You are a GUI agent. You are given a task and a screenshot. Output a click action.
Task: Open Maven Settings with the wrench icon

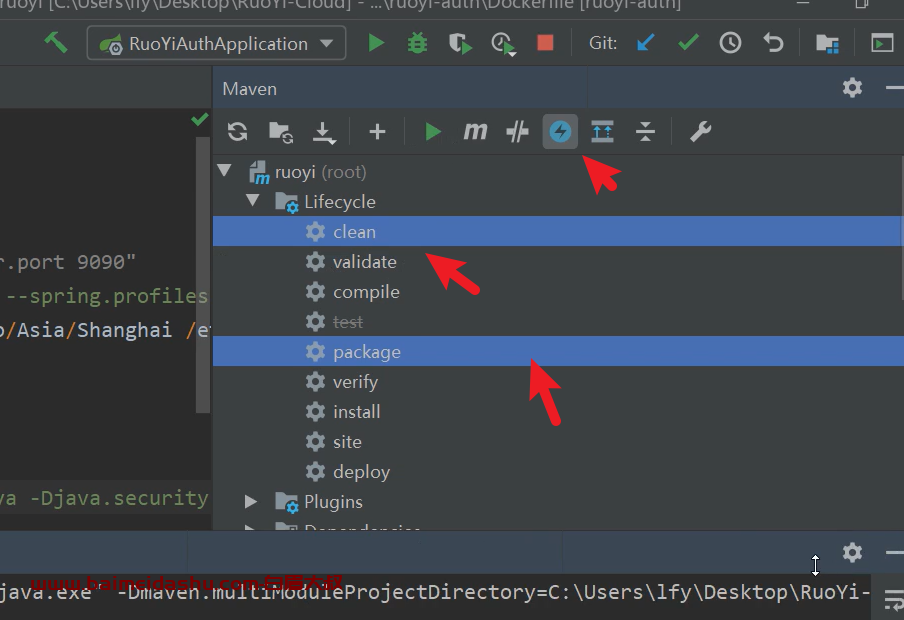click(700, 131)
